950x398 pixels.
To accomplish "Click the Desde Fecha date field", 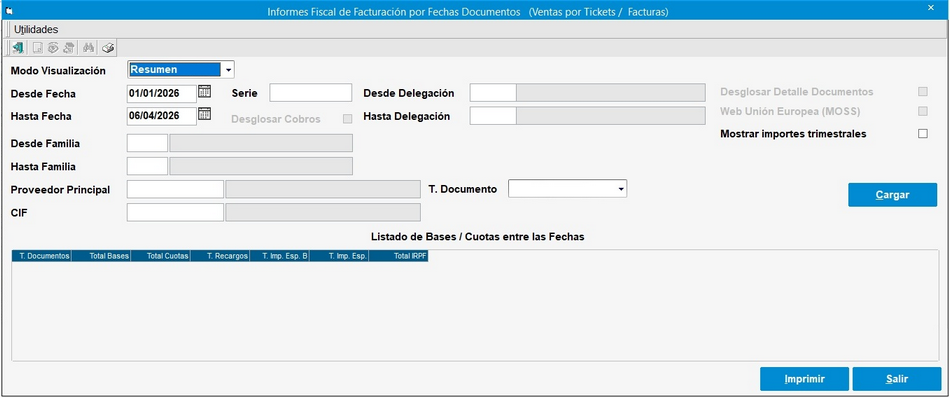I will [162, 93].
